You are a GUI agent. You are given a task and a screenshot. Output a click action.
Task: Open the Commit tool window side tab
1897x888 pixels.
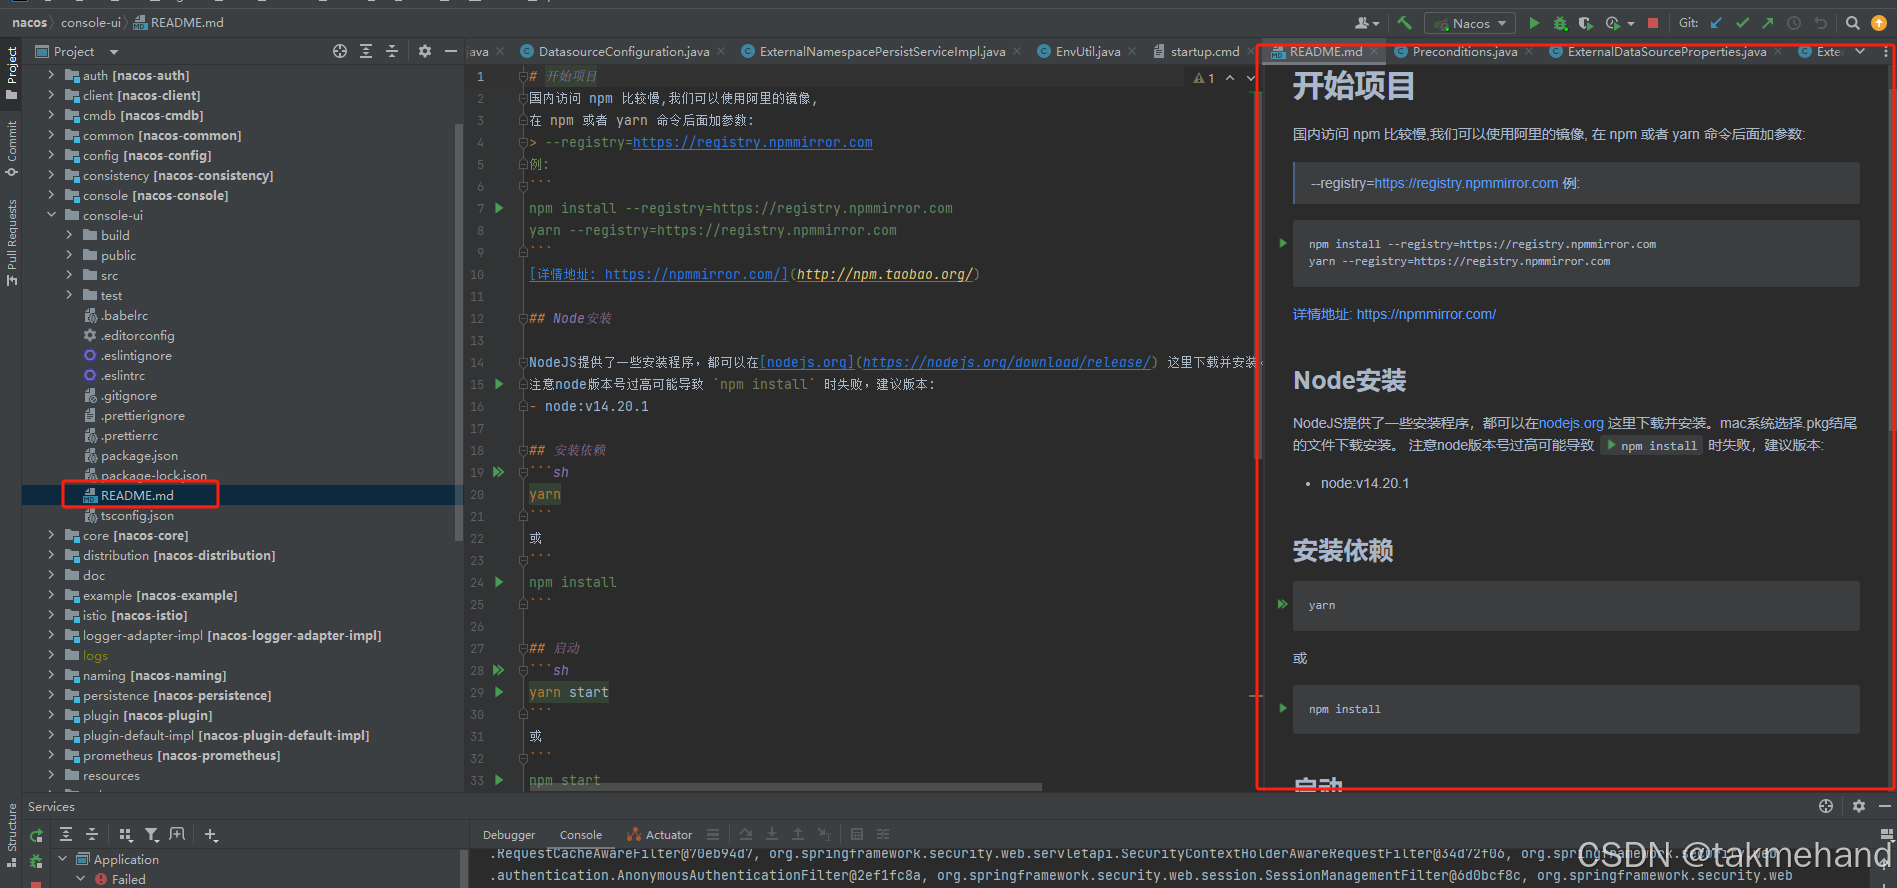point(11,149)
